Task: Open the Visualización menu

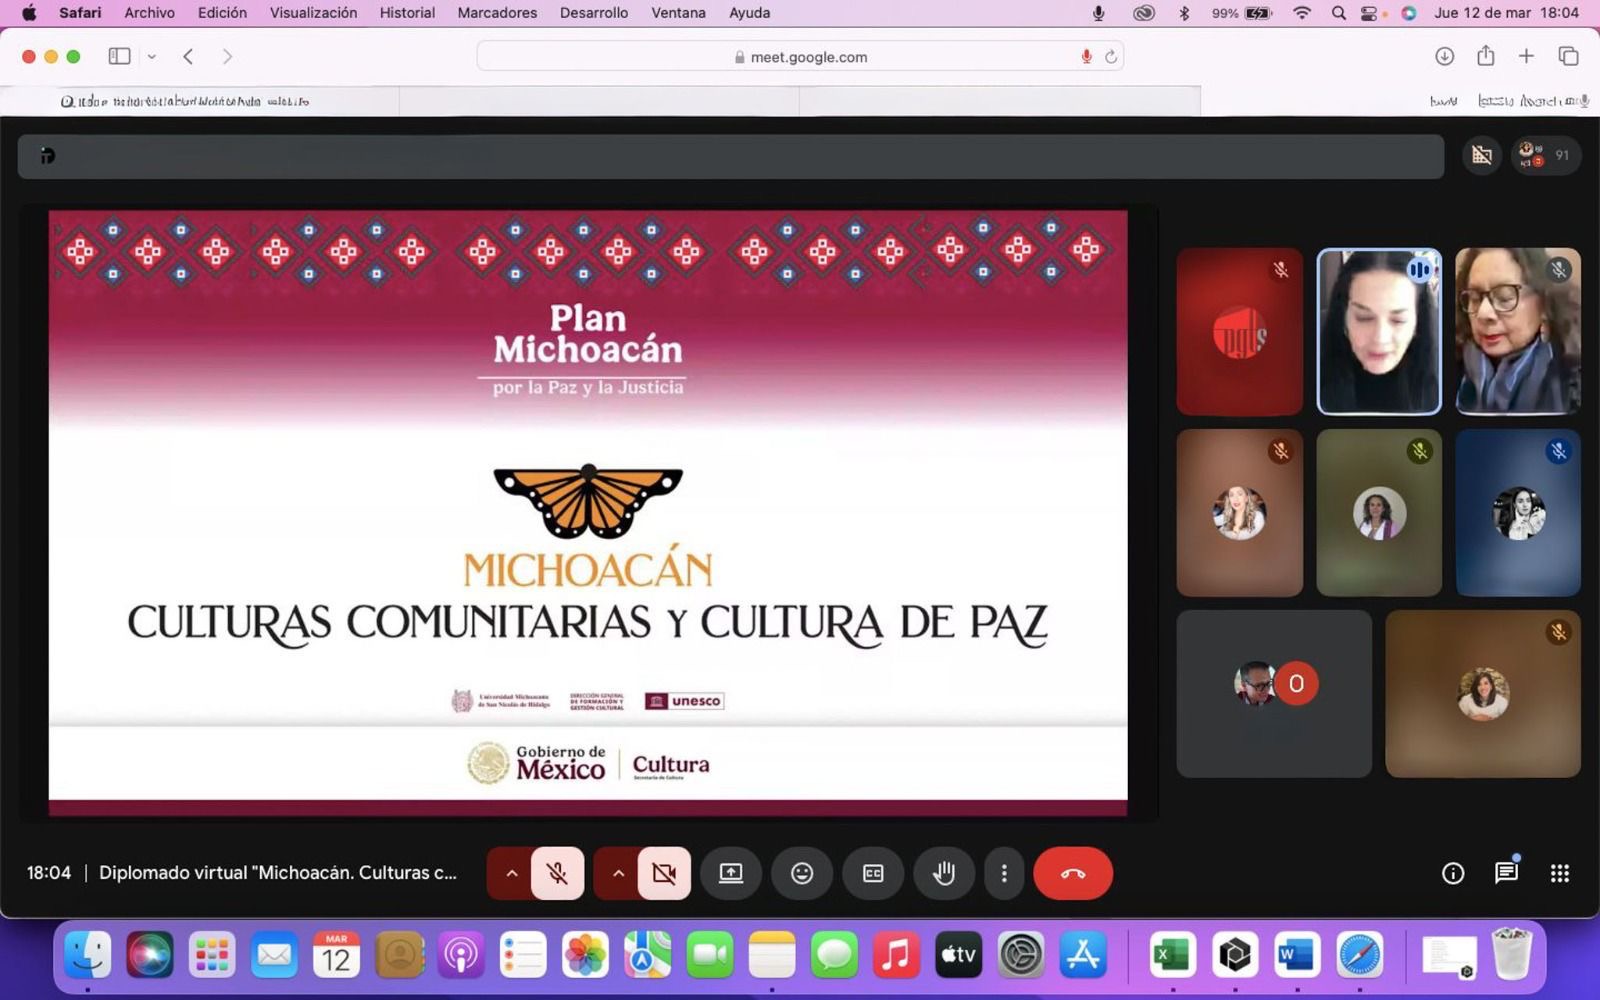Action: [x=313, y=12]
